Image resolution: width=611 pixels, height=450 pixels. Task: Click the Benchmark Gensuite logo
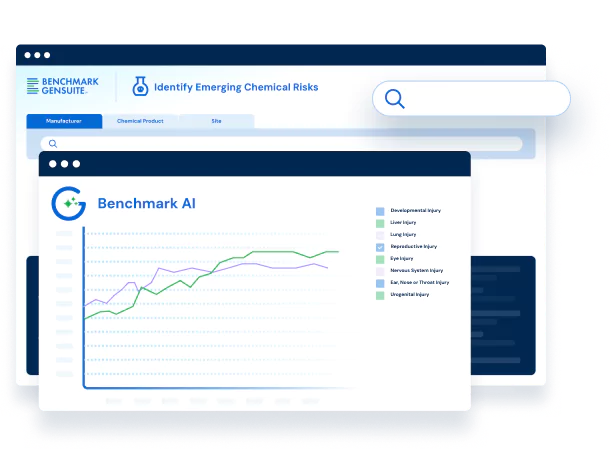click(63, 86)
